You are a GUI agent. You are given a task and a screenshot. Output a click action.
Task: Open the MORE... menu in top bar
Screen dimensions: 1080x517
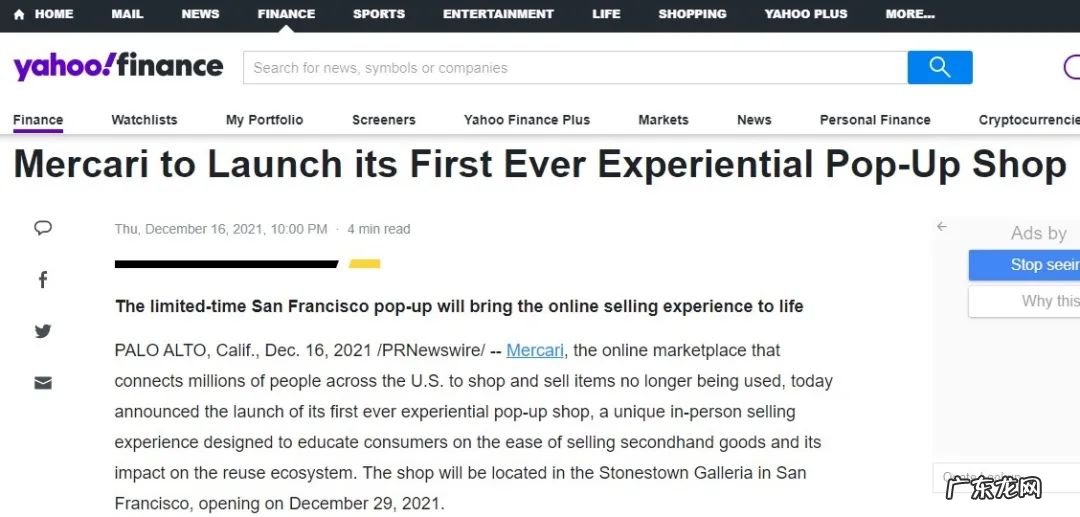pos(909,14)
